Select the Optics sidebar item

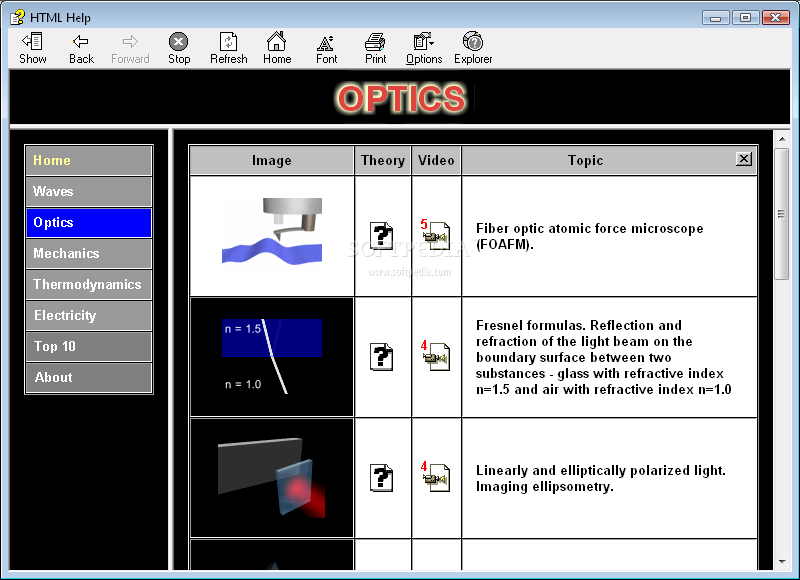coord(89,222)
